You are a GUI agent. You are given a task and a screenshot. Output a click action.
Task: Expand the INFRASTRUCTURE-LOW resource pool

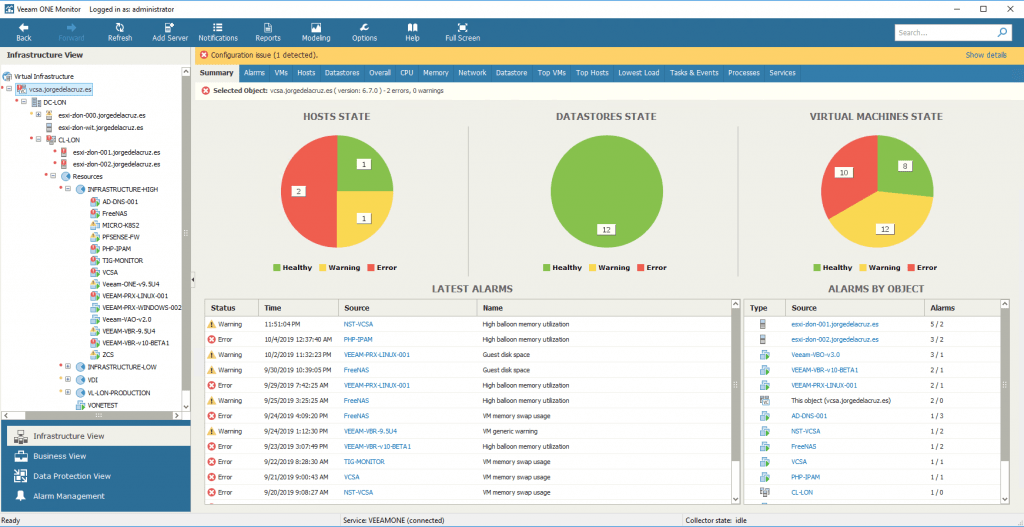(67, 367)
